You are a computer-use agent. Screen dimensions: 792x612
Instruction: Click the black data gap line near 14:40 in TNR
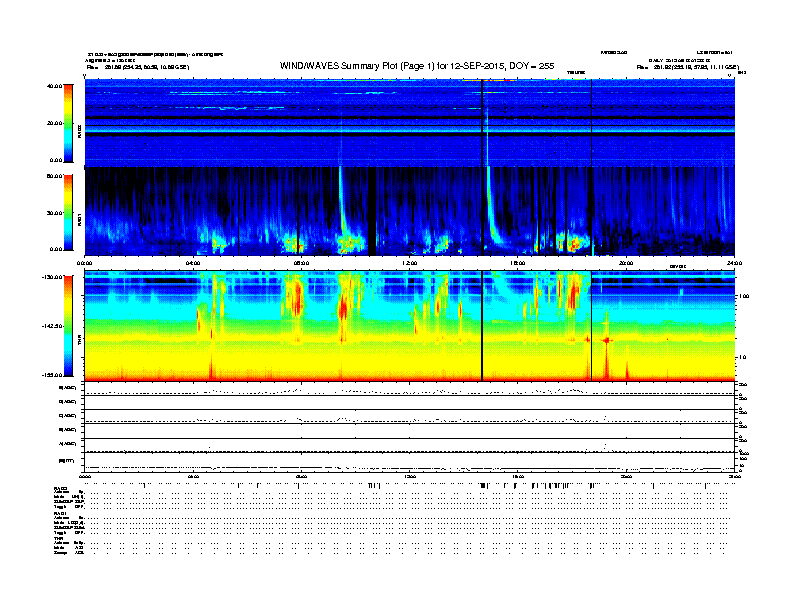tap(482, 326)
